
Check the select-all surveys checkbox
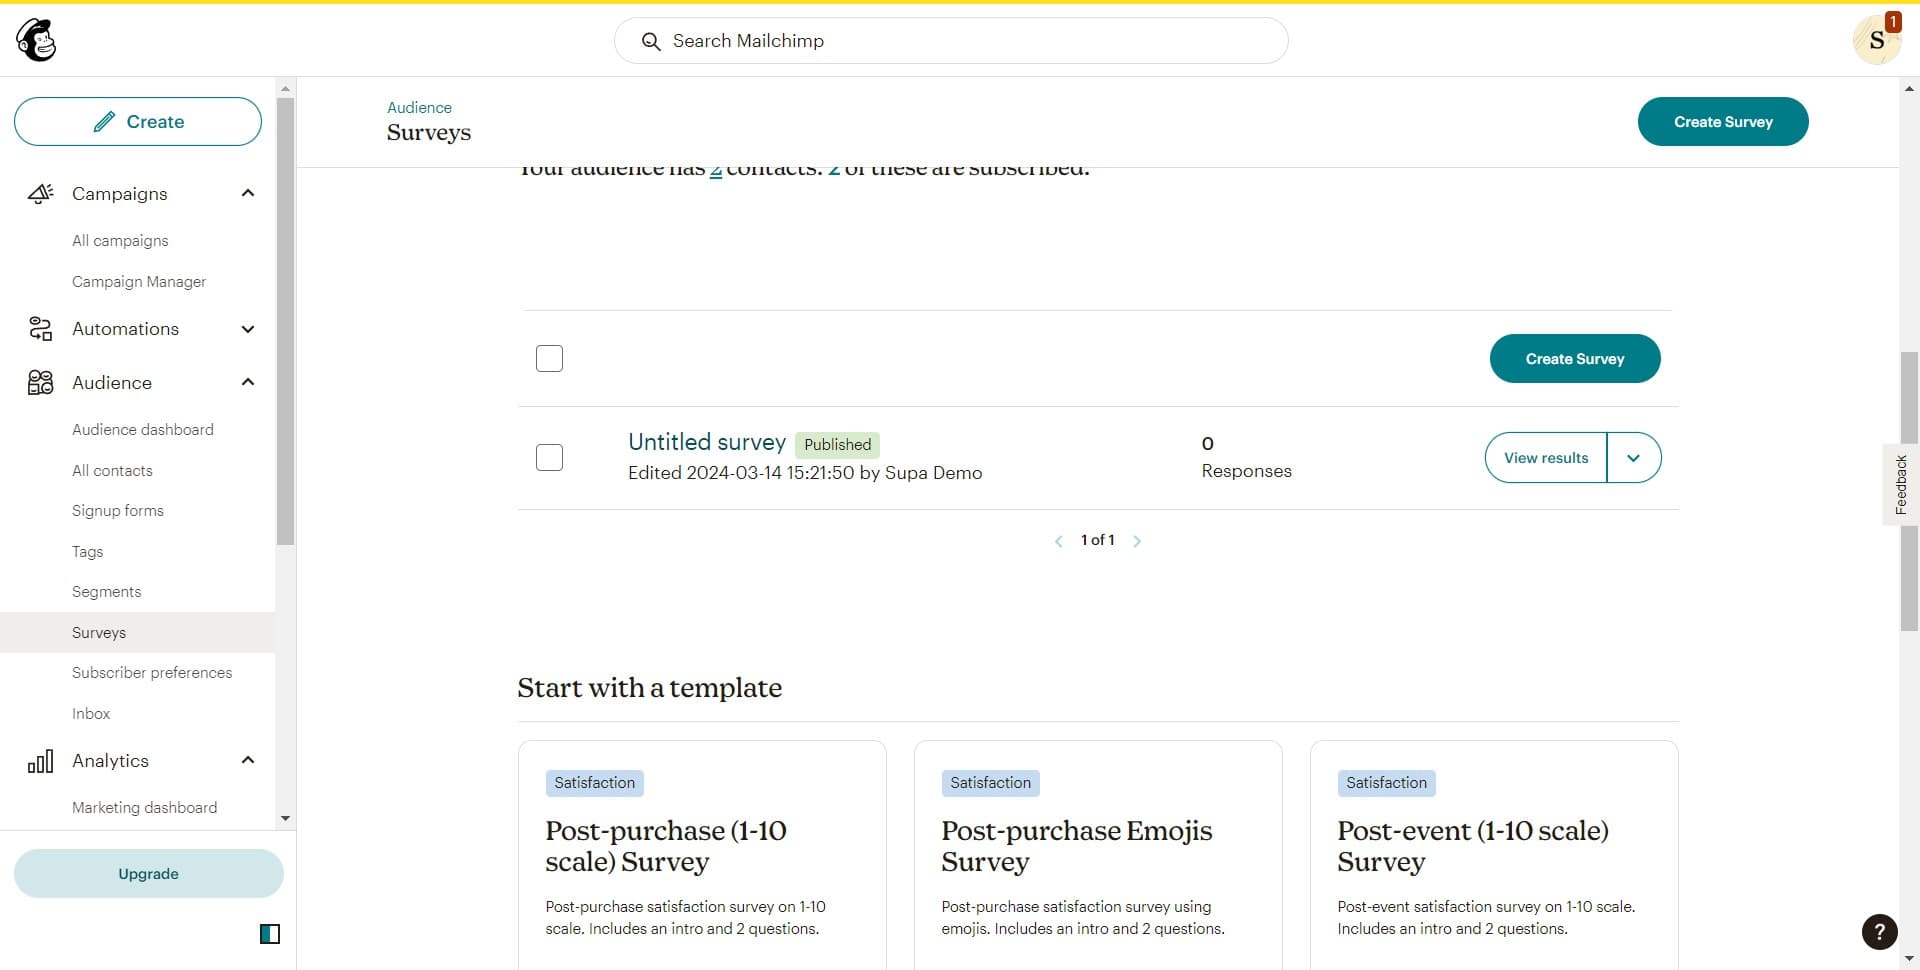(x=549, y=358)
